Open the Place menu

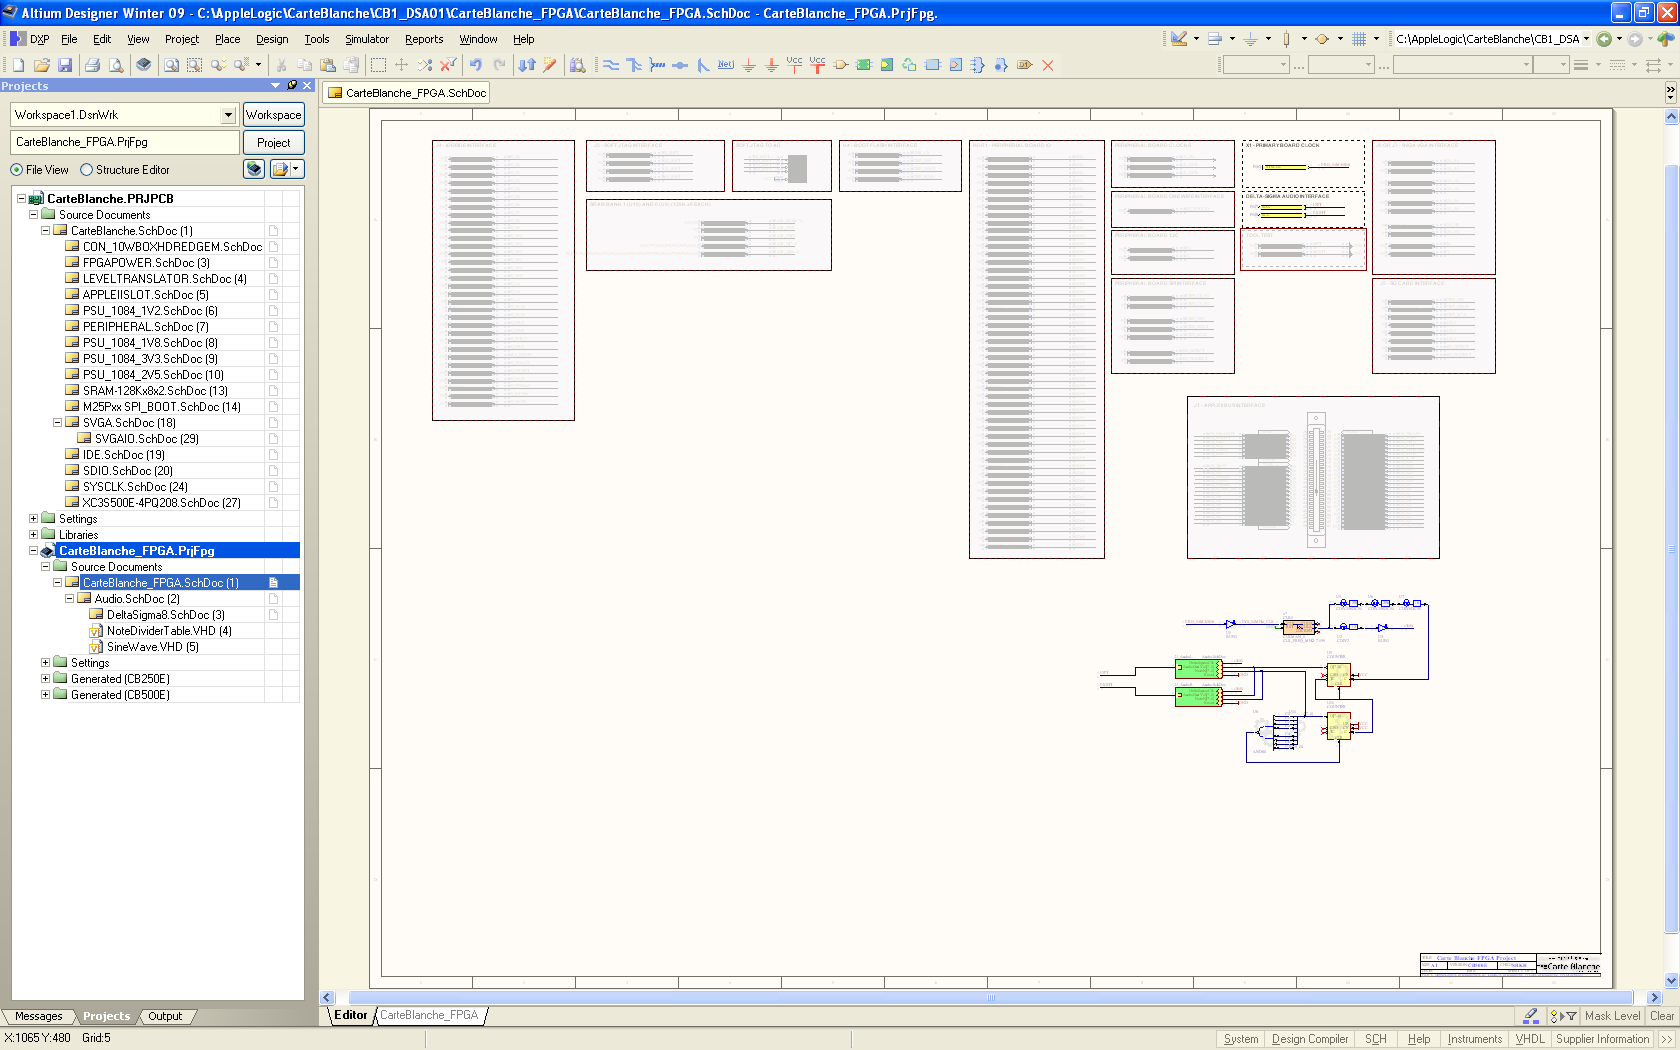click(227, 39)
